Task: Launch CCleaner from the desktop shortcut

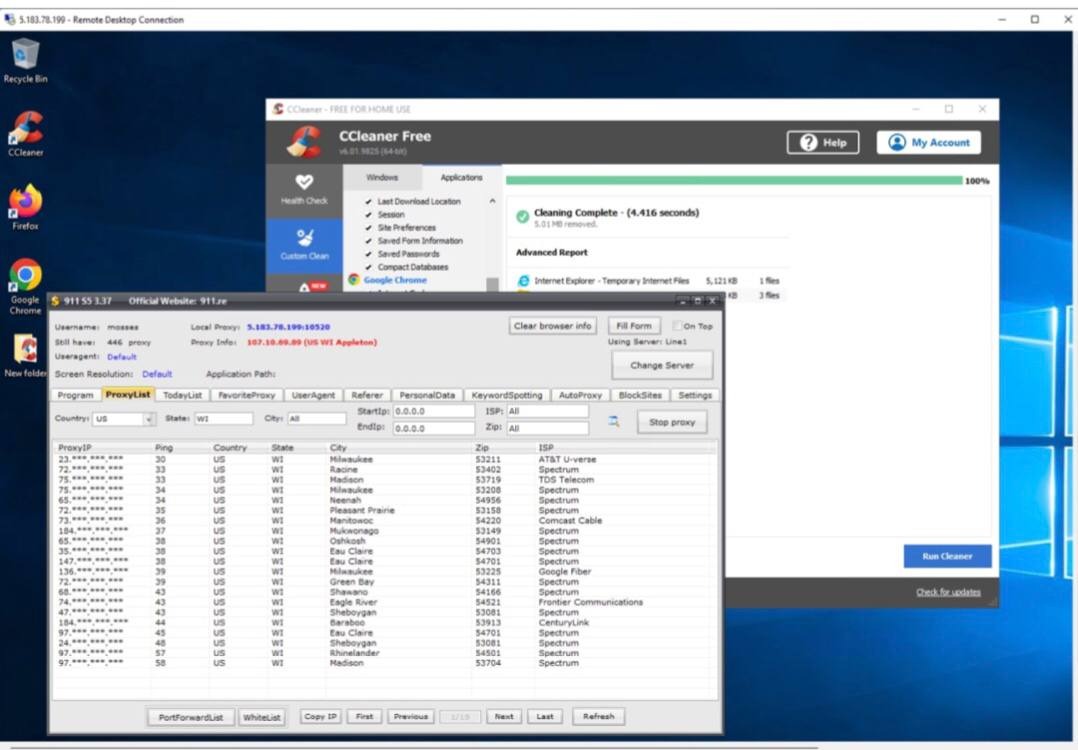Action: pos(25,133)
